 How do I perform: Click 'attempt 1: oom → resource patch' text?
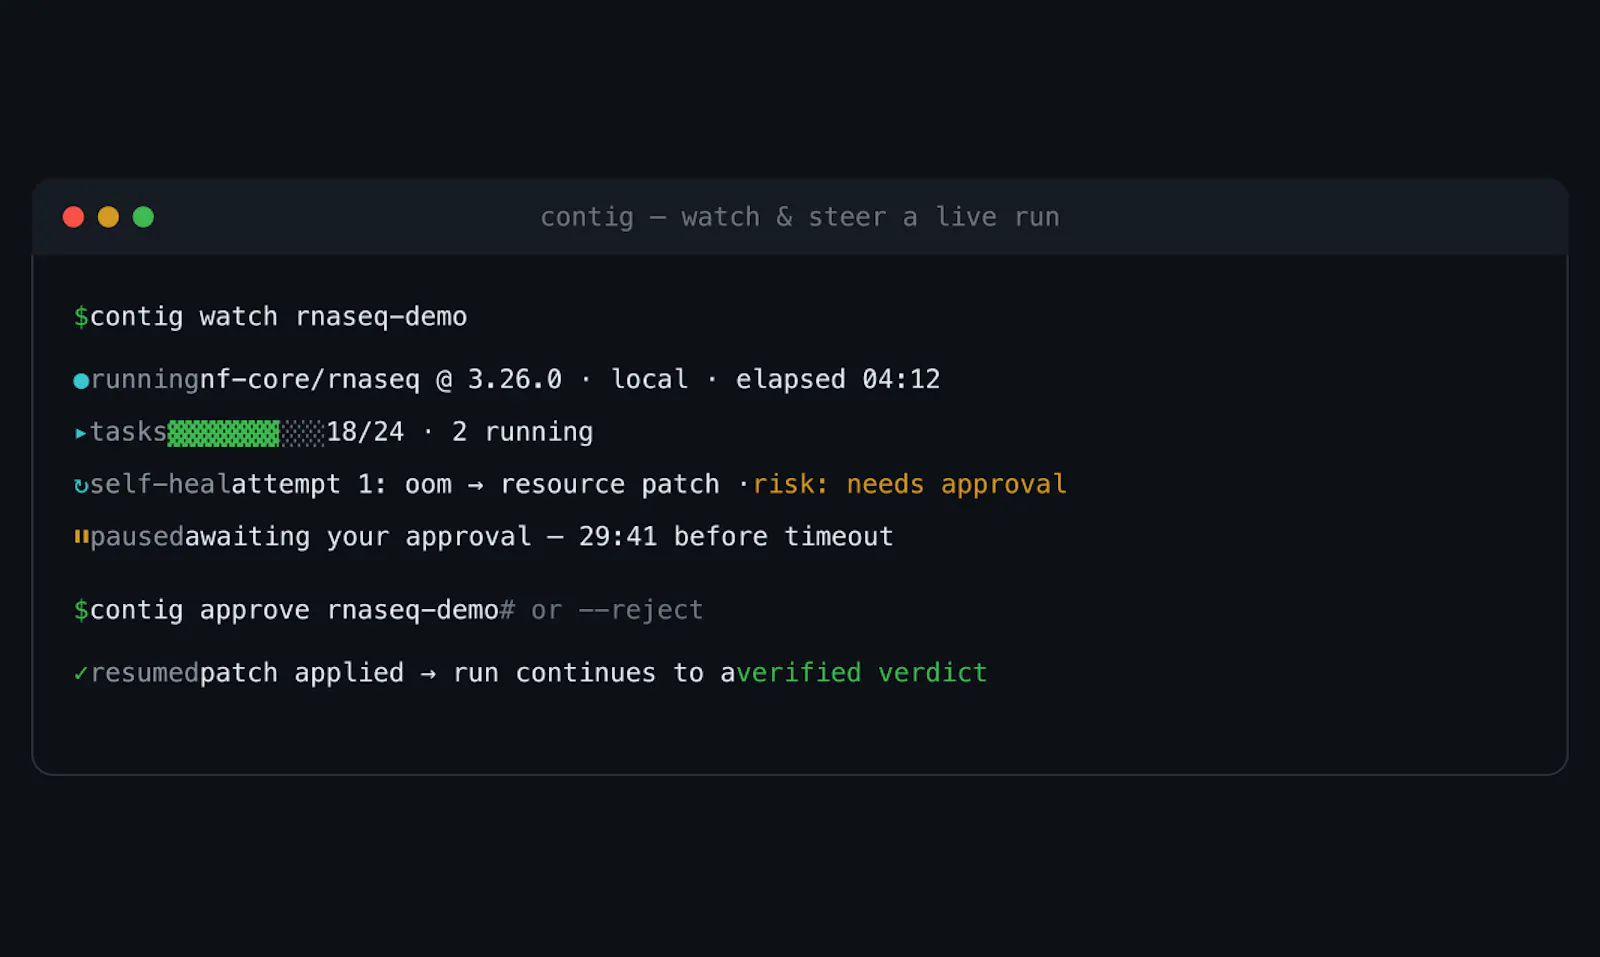475,484
